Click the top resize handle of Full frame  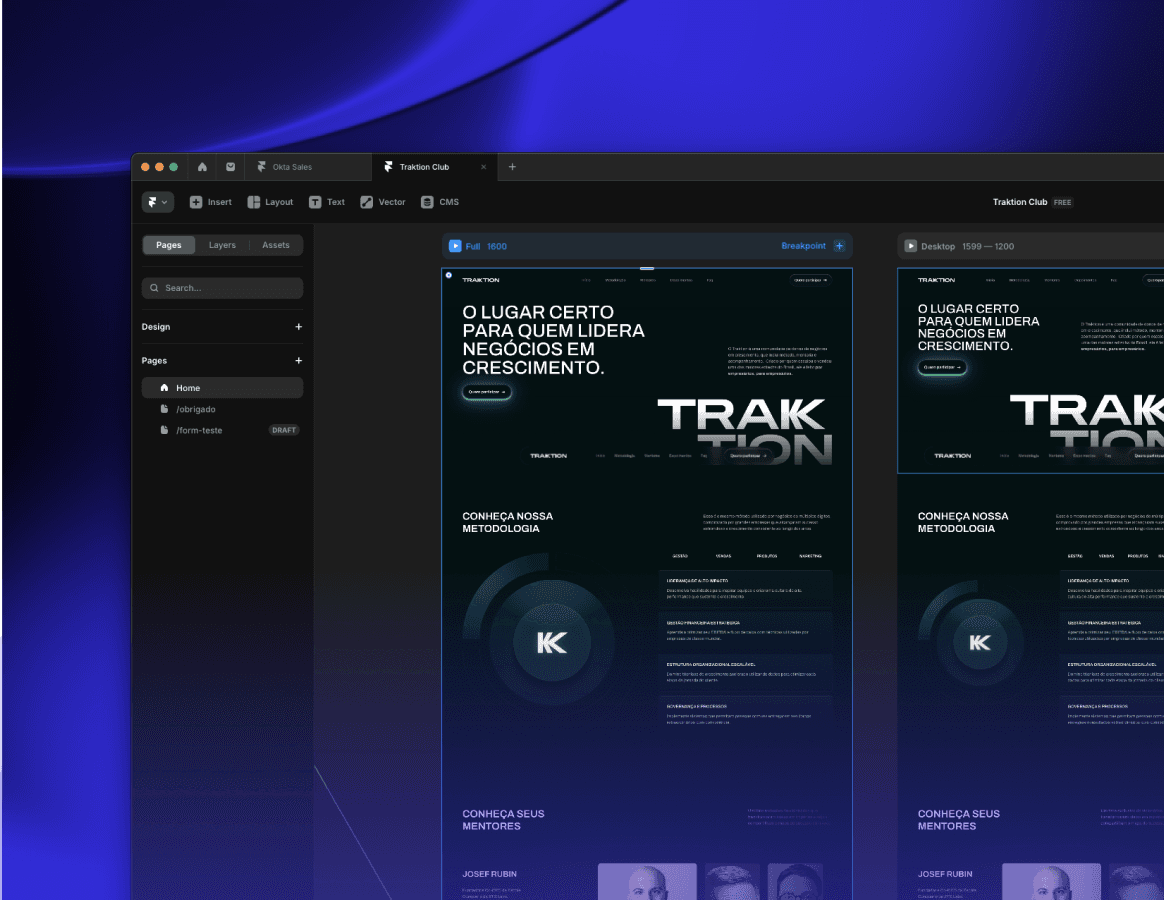tap(647, 268)
